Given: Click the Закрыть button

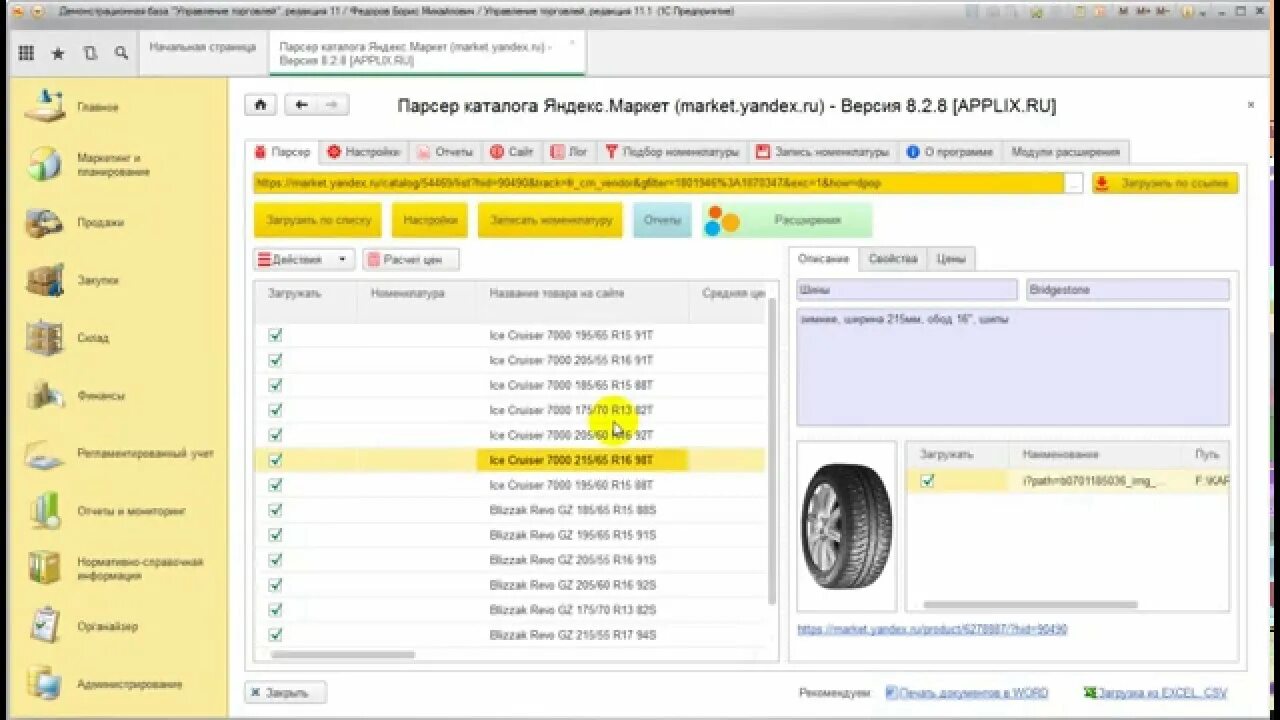Looking at the screenshot, I should tap(285, 692).
